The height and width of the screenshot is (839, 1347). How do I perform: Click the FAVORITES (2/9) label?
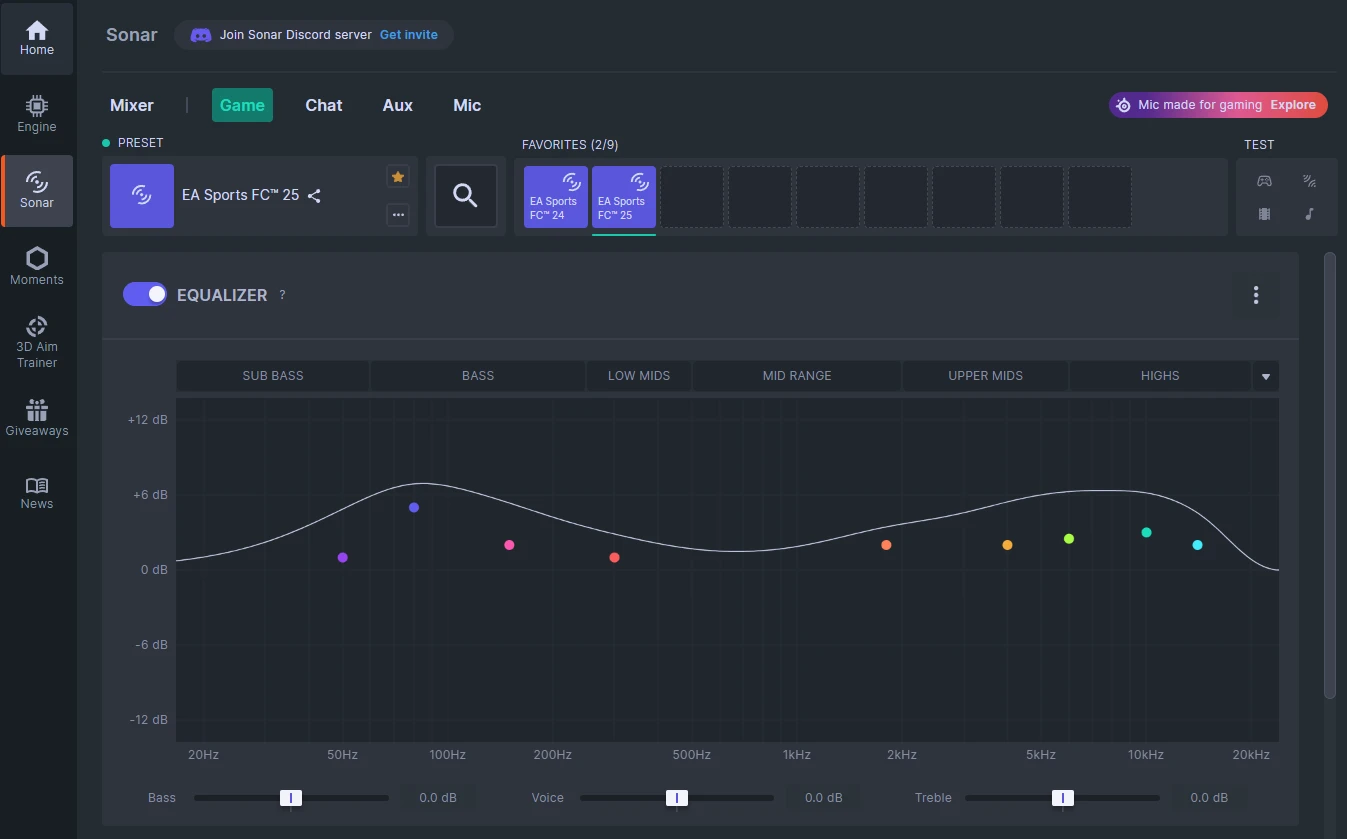point(570,145)
